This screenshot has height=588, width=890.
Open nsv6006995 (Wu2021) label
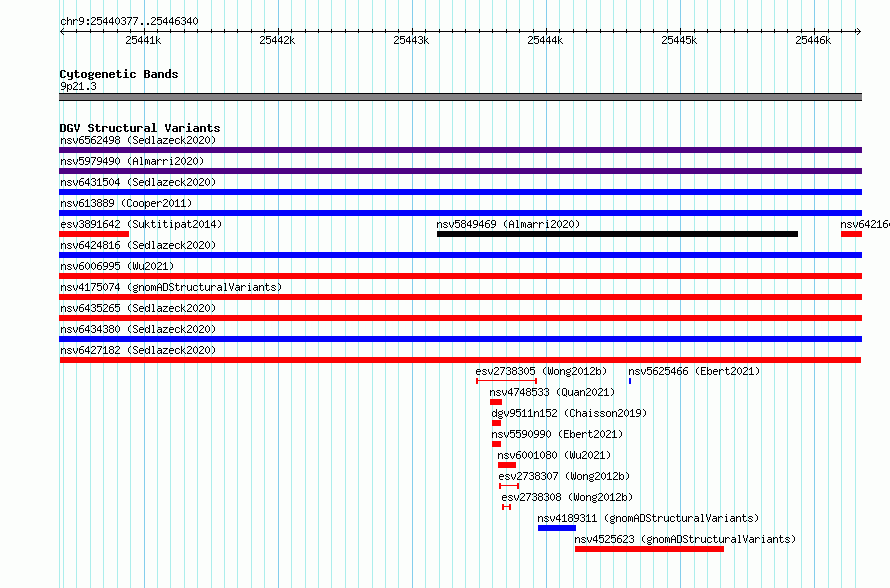coord(117,266)
